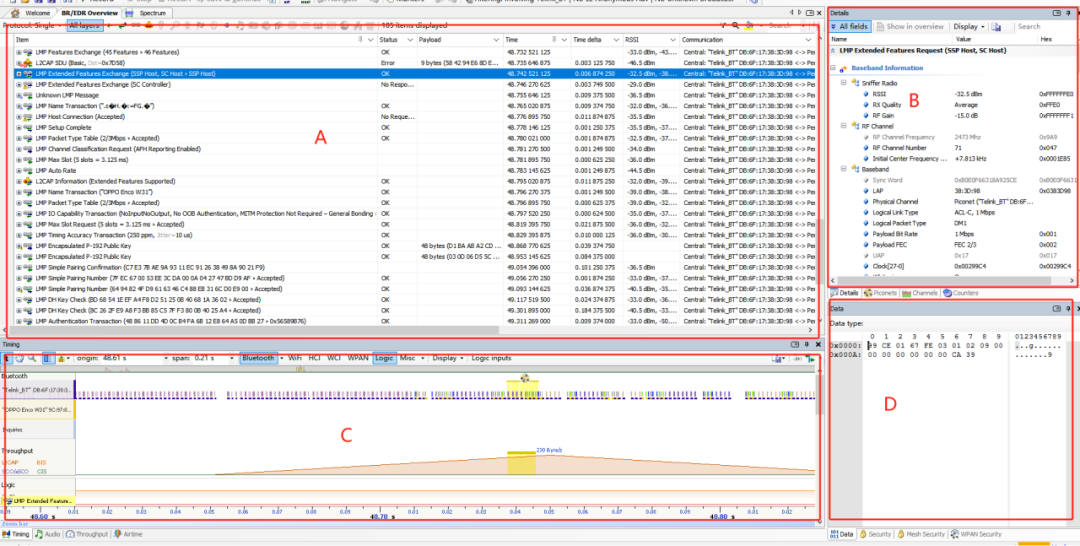Toggle the Bluetooth filter in Timing toolbar
Image resolution: width=1080 pixels, height=546 pixels.
click(x=258, y=358)
